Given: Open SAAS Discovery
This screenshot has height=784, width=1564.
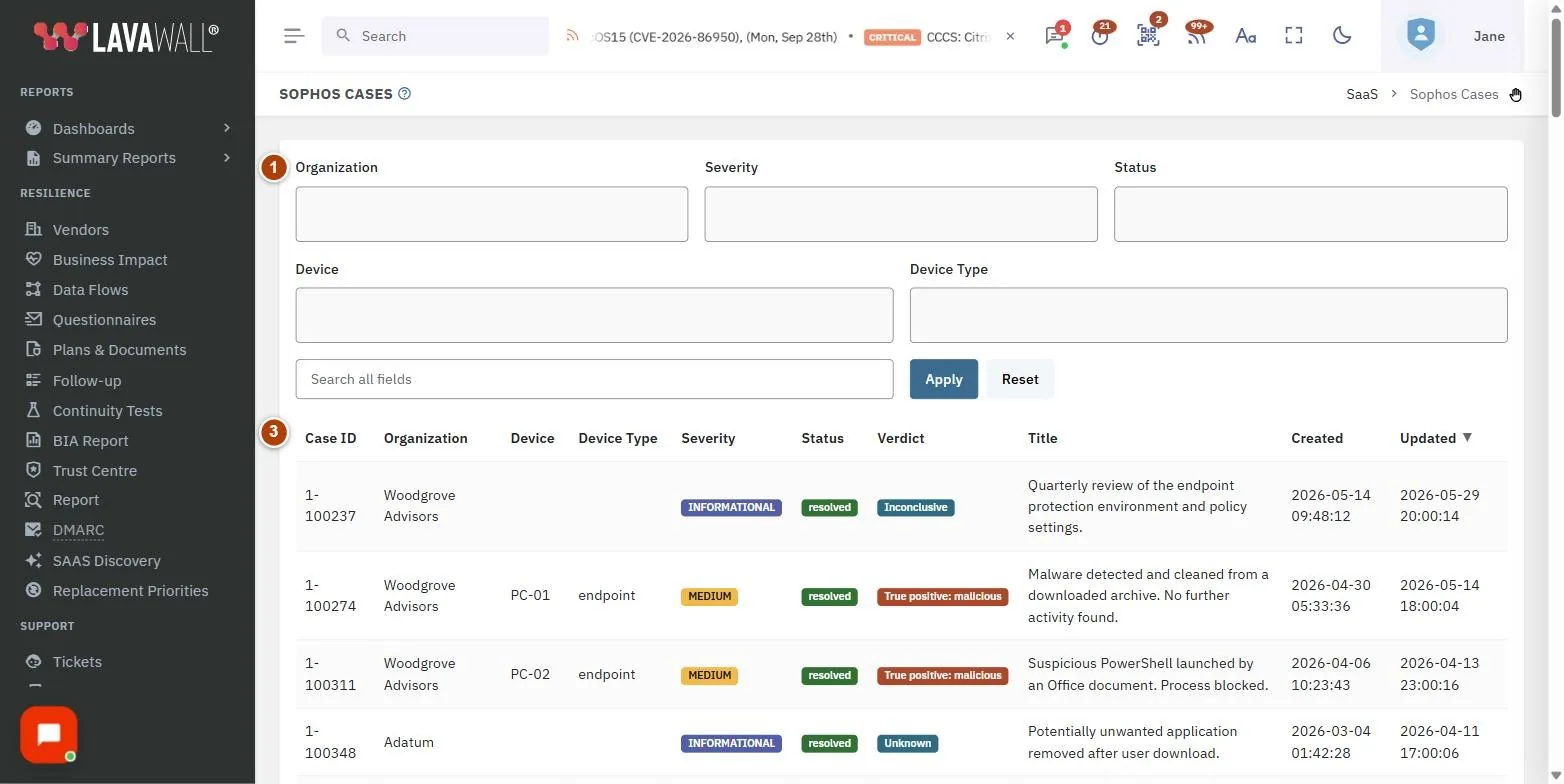Looking at the screenshot, I should coord(106,560).
